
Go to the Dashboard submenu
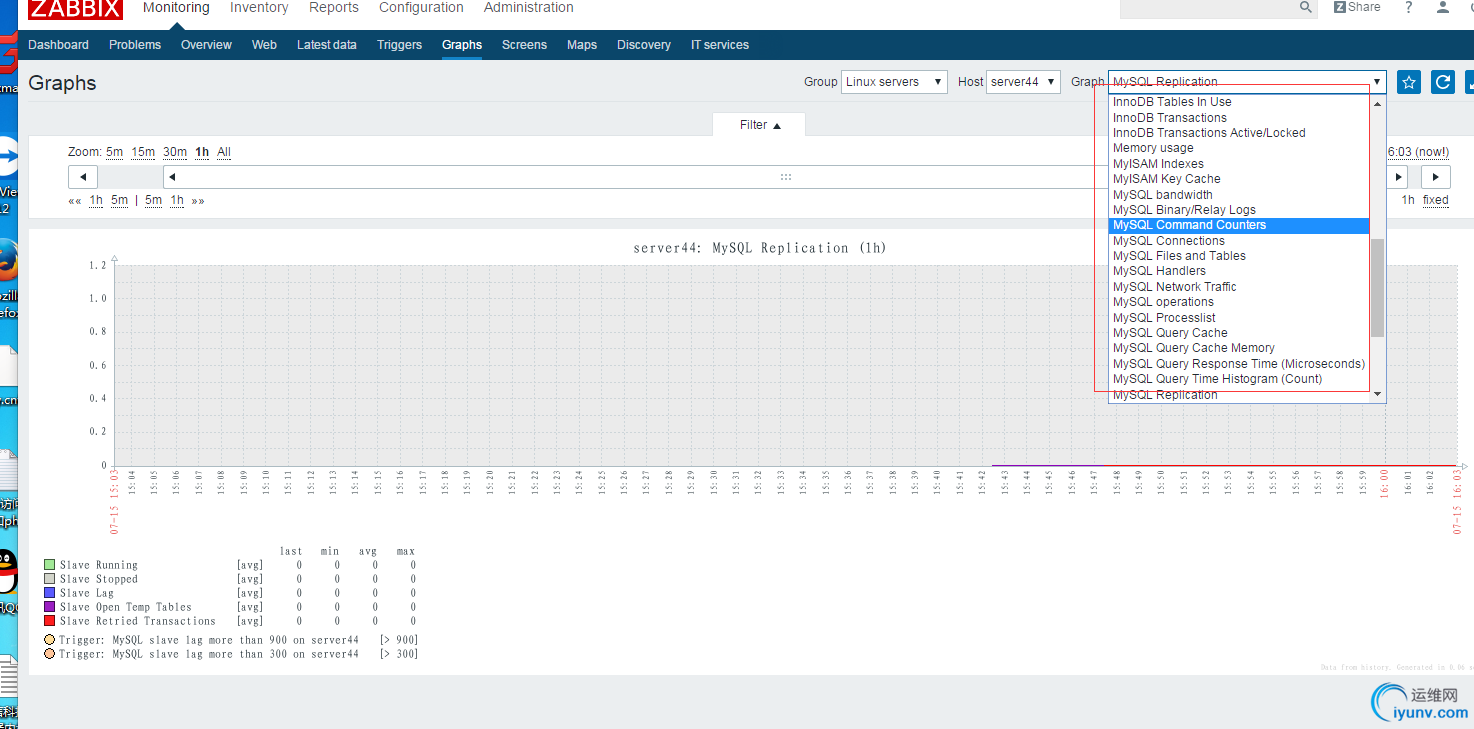[x=58, y=45]
